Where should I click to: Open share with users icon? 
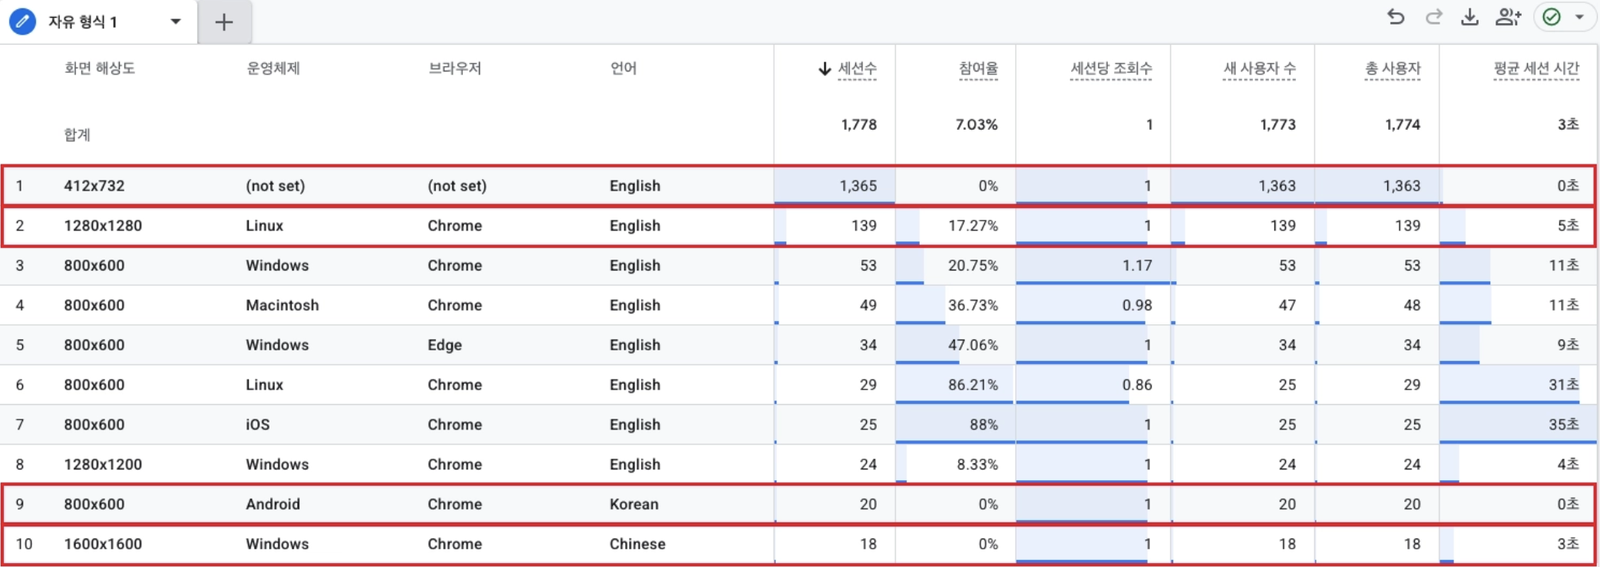(1508, 17)
